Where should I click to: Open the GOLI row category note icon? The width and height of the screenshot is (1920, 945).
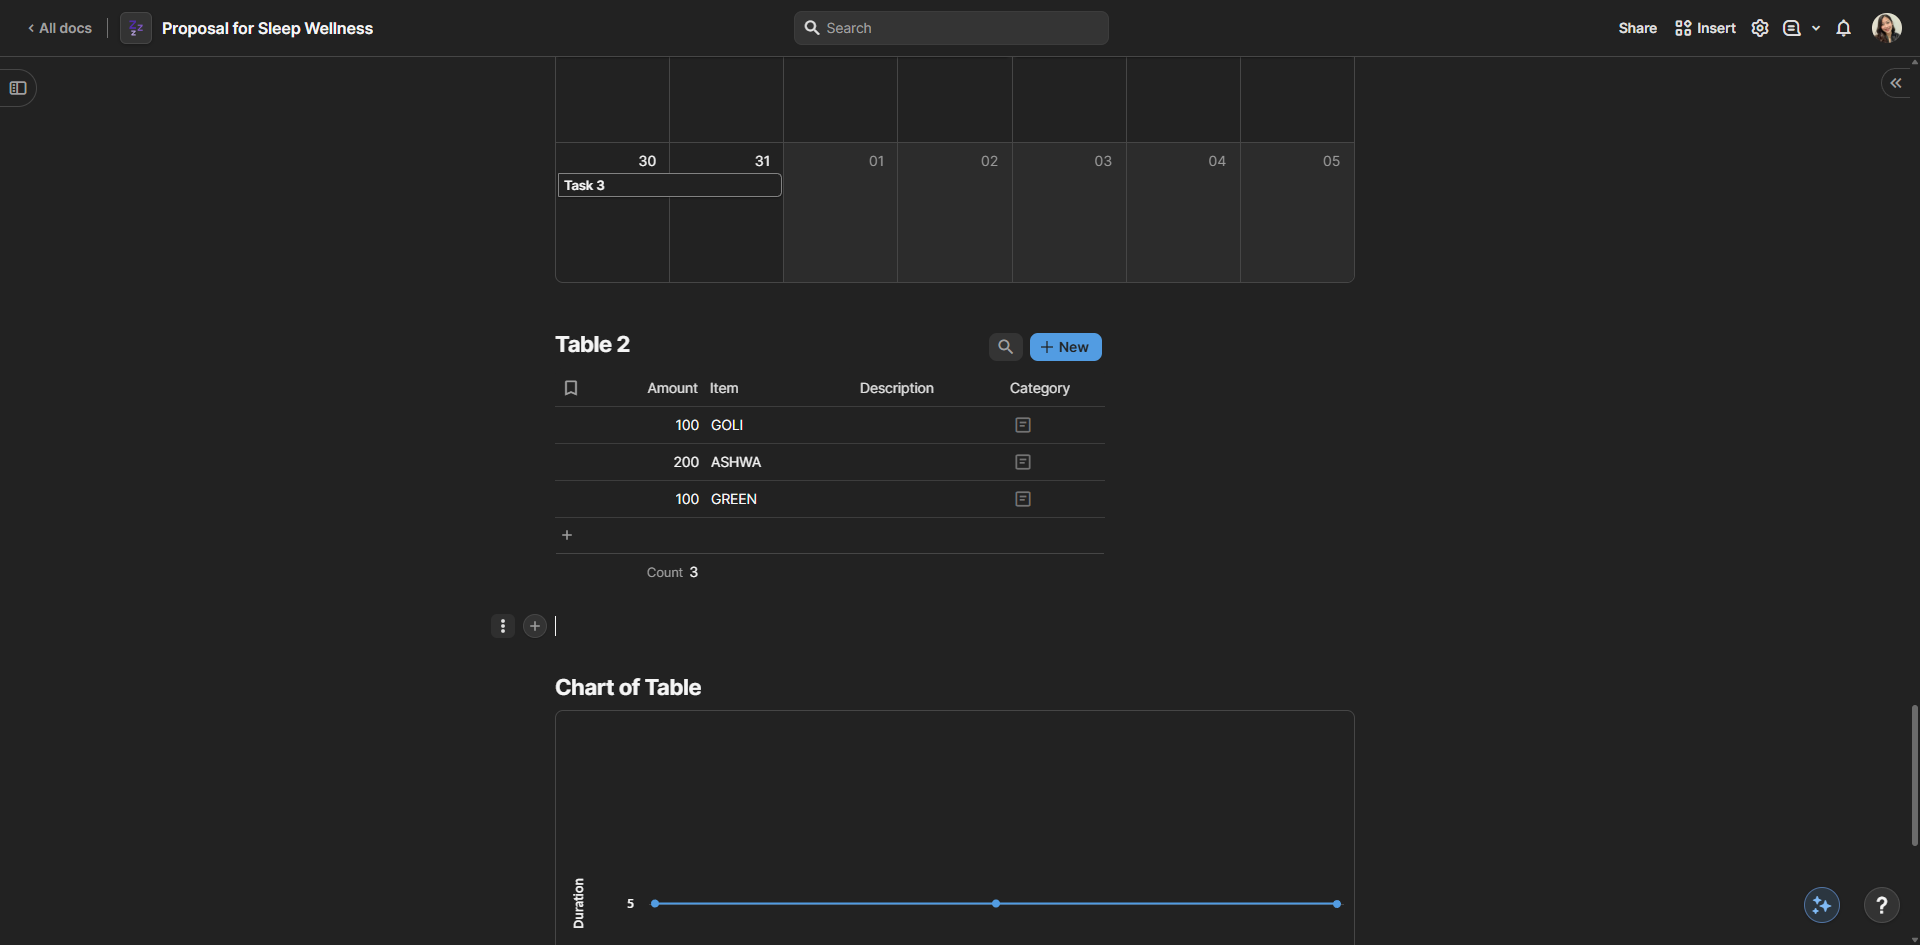pyautogui.click(x=1022, y=425)
